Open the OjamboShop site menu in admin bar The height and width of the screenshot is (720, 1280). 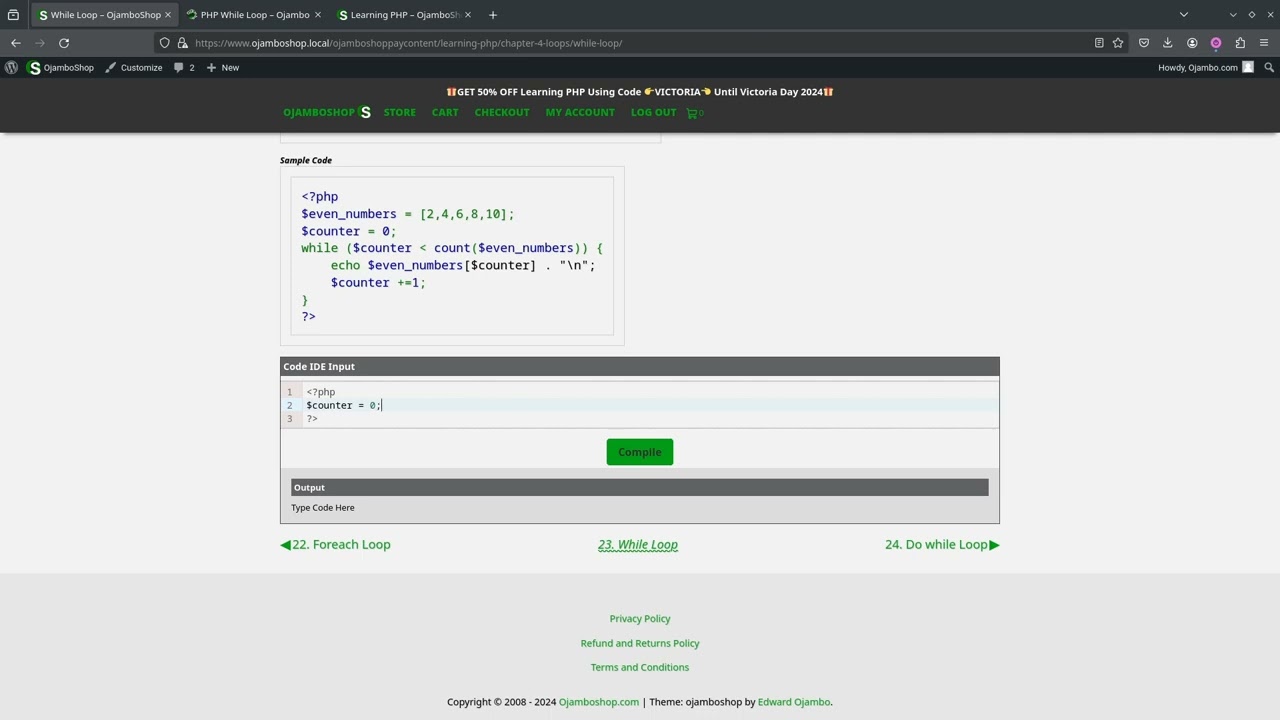coord(61,68)
